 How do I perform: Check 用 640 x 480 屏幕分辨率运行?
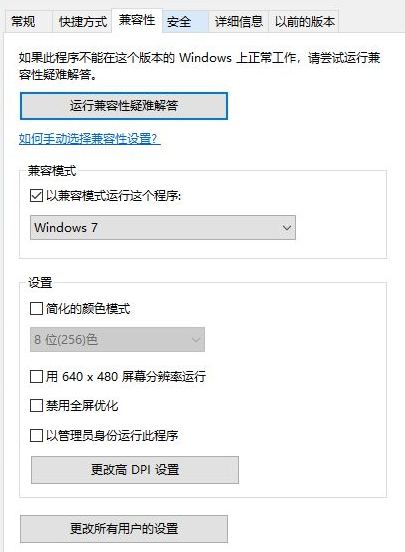click(37, 376)
